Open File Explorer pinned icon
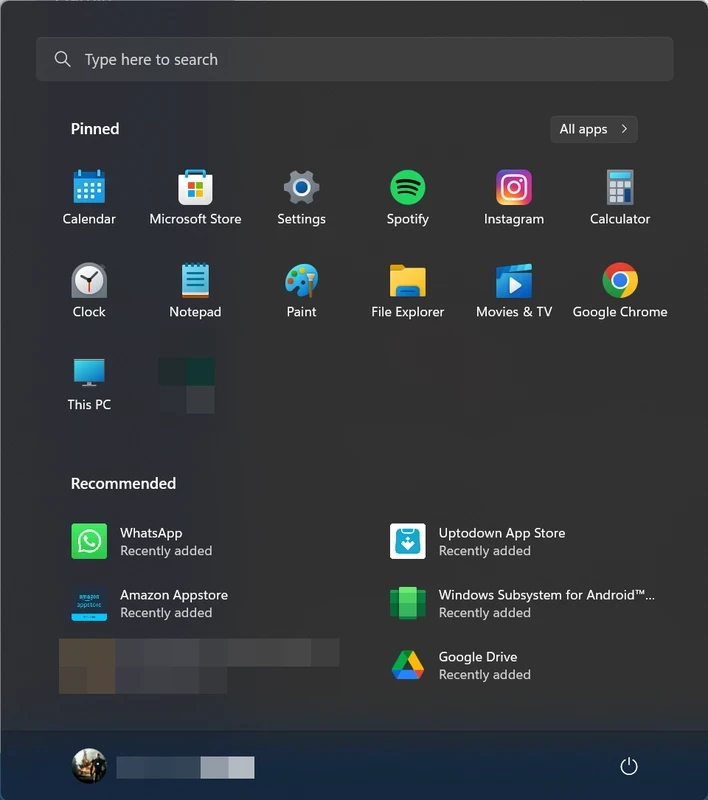 pyautogui.click(x=407, y=281)
